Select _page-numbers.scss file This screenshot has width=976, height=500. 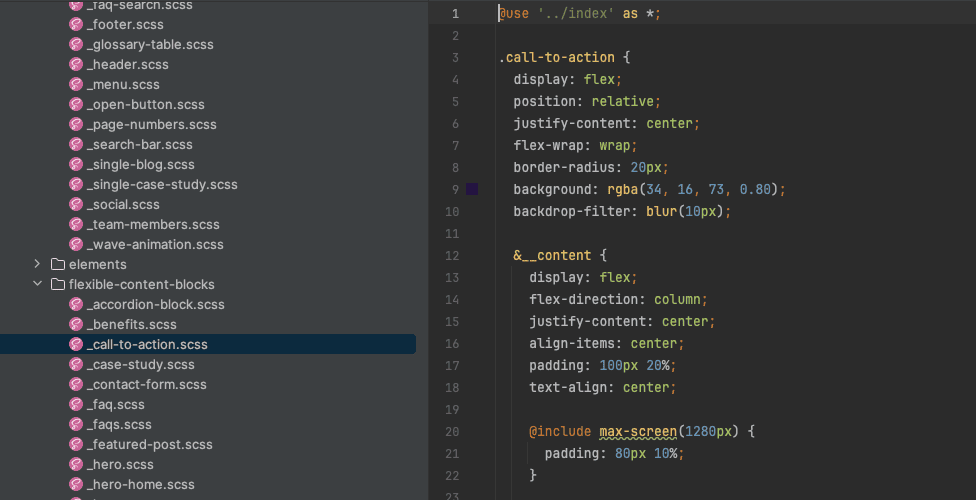click(x=152, y=125)
